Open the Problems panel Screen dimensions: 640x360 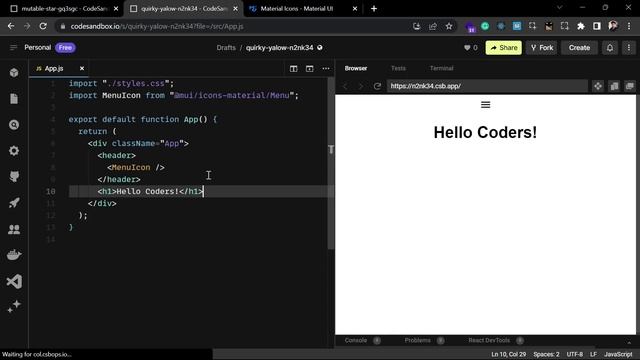[x=418, y=340]
